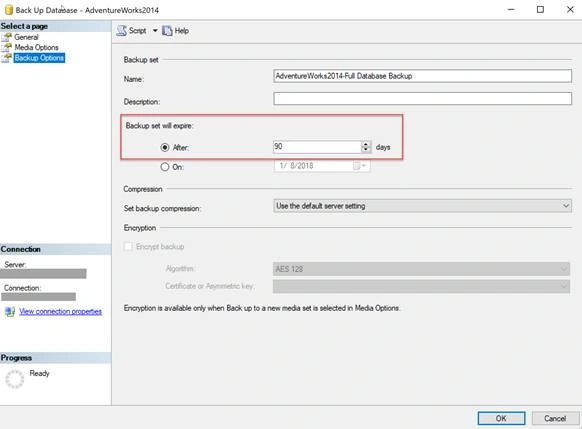The width and height of the screenshot is (582, 429).
Task: Select the After expiration radio button
Action: [165, 147]
